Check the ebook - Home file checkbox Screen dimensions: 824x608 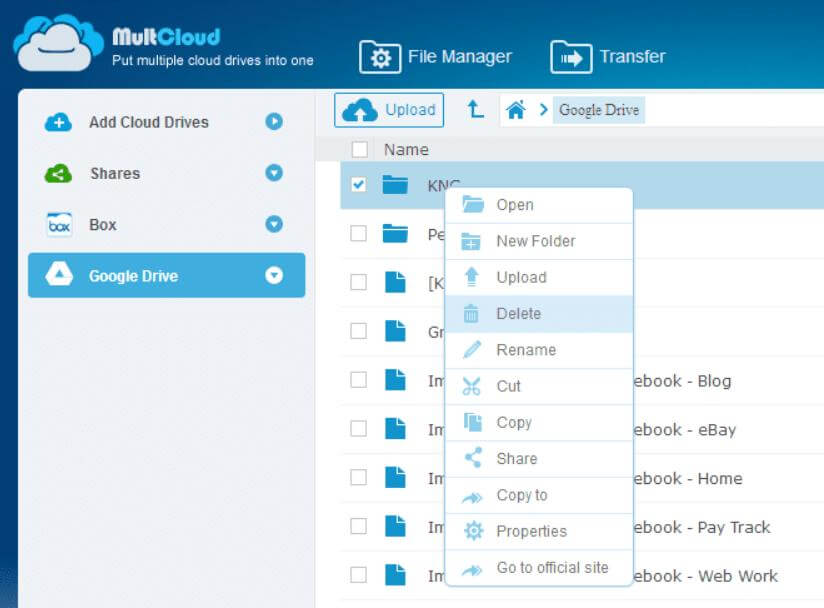coord(358,478)
